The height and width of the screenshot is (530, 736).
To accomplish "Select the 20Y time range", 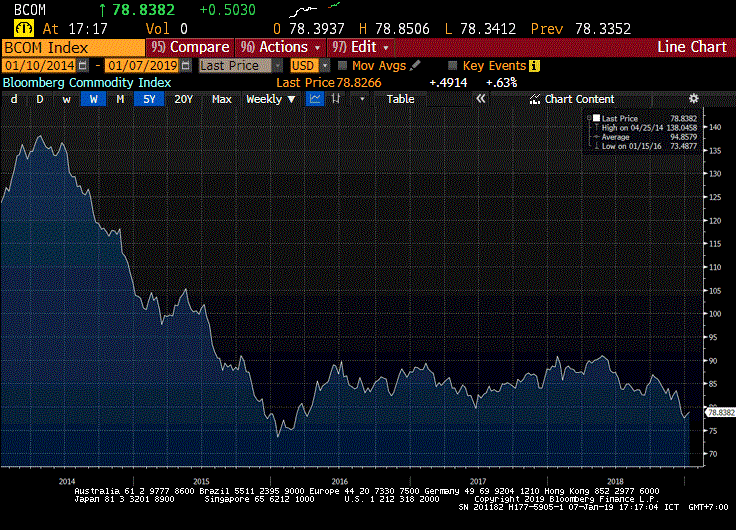I will tap(183, 99).
